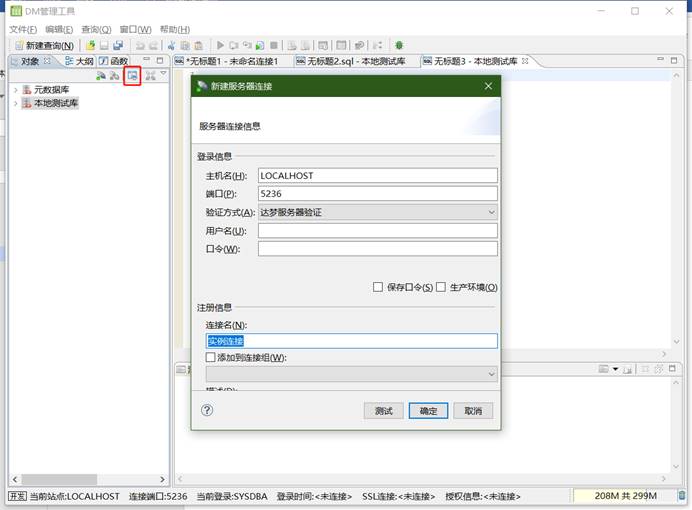Open the 文件 menu

[23, 30]
